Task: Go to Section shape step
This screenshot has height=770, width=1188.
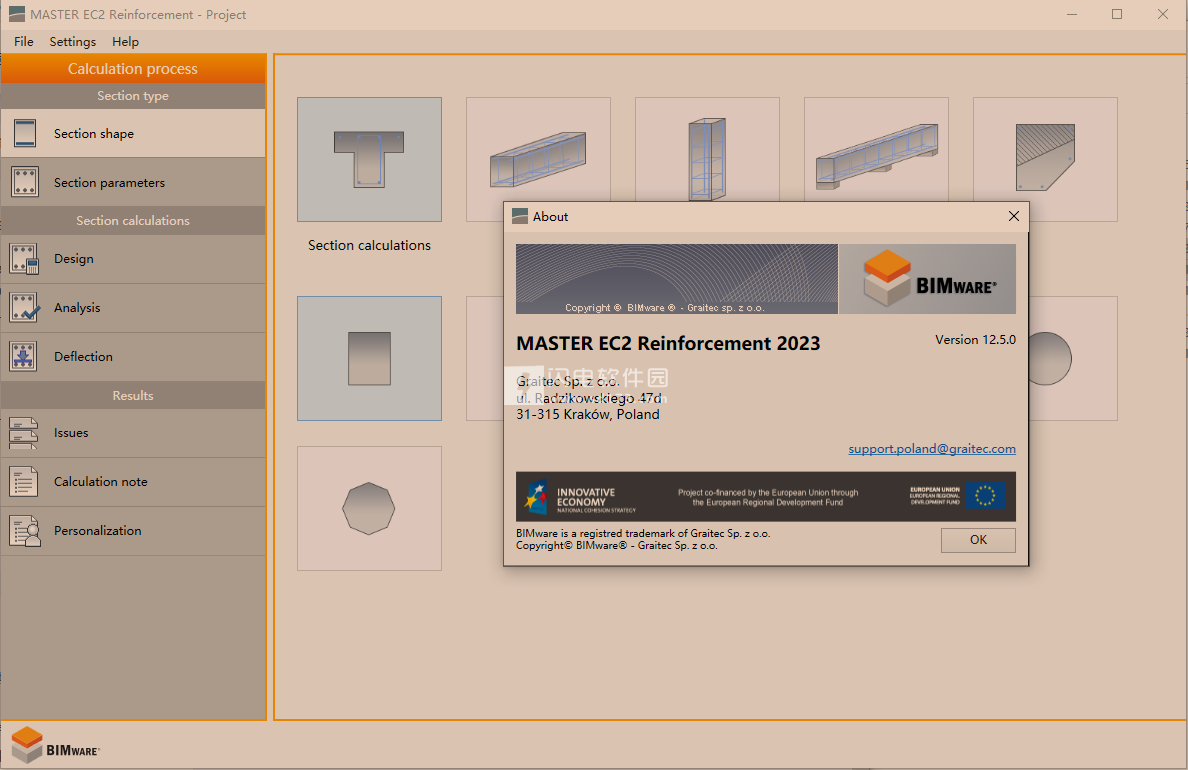Action: [x=133, y=133]
